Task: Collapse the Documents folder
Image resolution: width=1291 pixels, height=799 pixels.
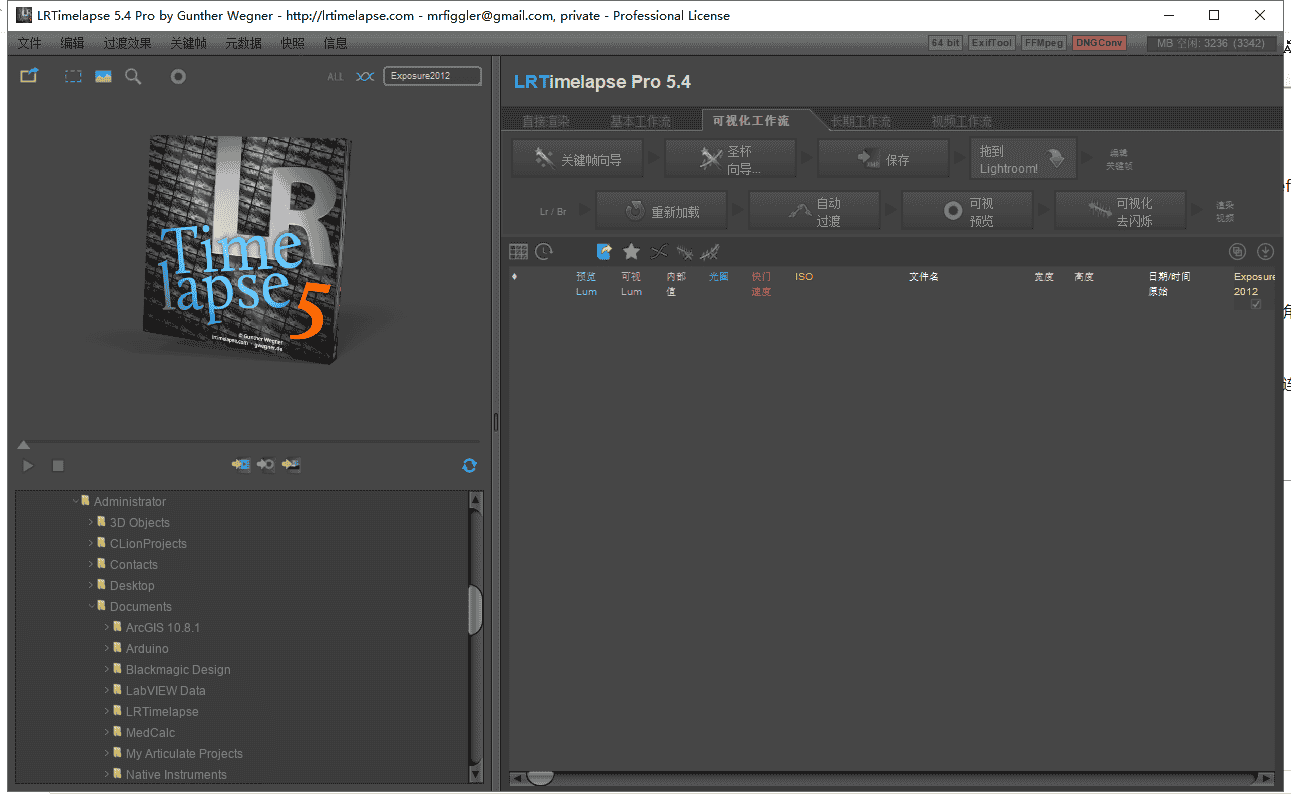Action: 91,606
